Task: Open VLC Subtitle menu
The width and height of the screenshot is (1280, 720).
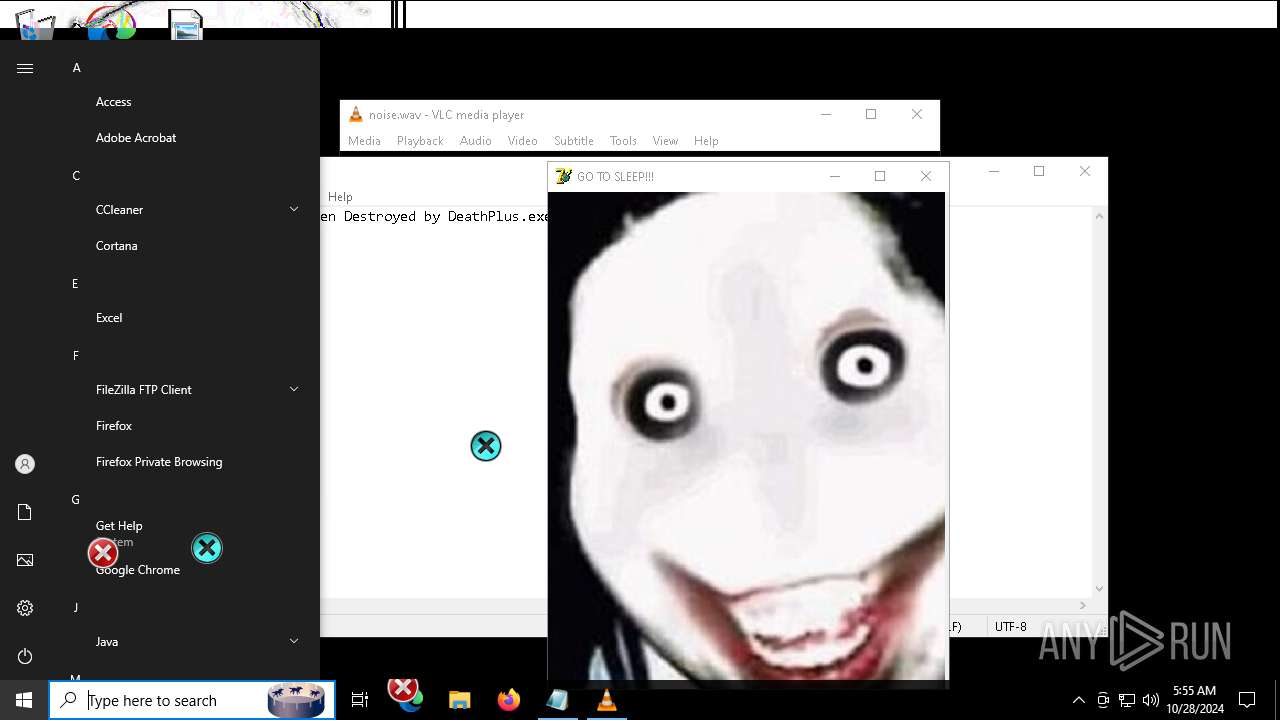Action: pyautogui.click(x=574, y=141)
